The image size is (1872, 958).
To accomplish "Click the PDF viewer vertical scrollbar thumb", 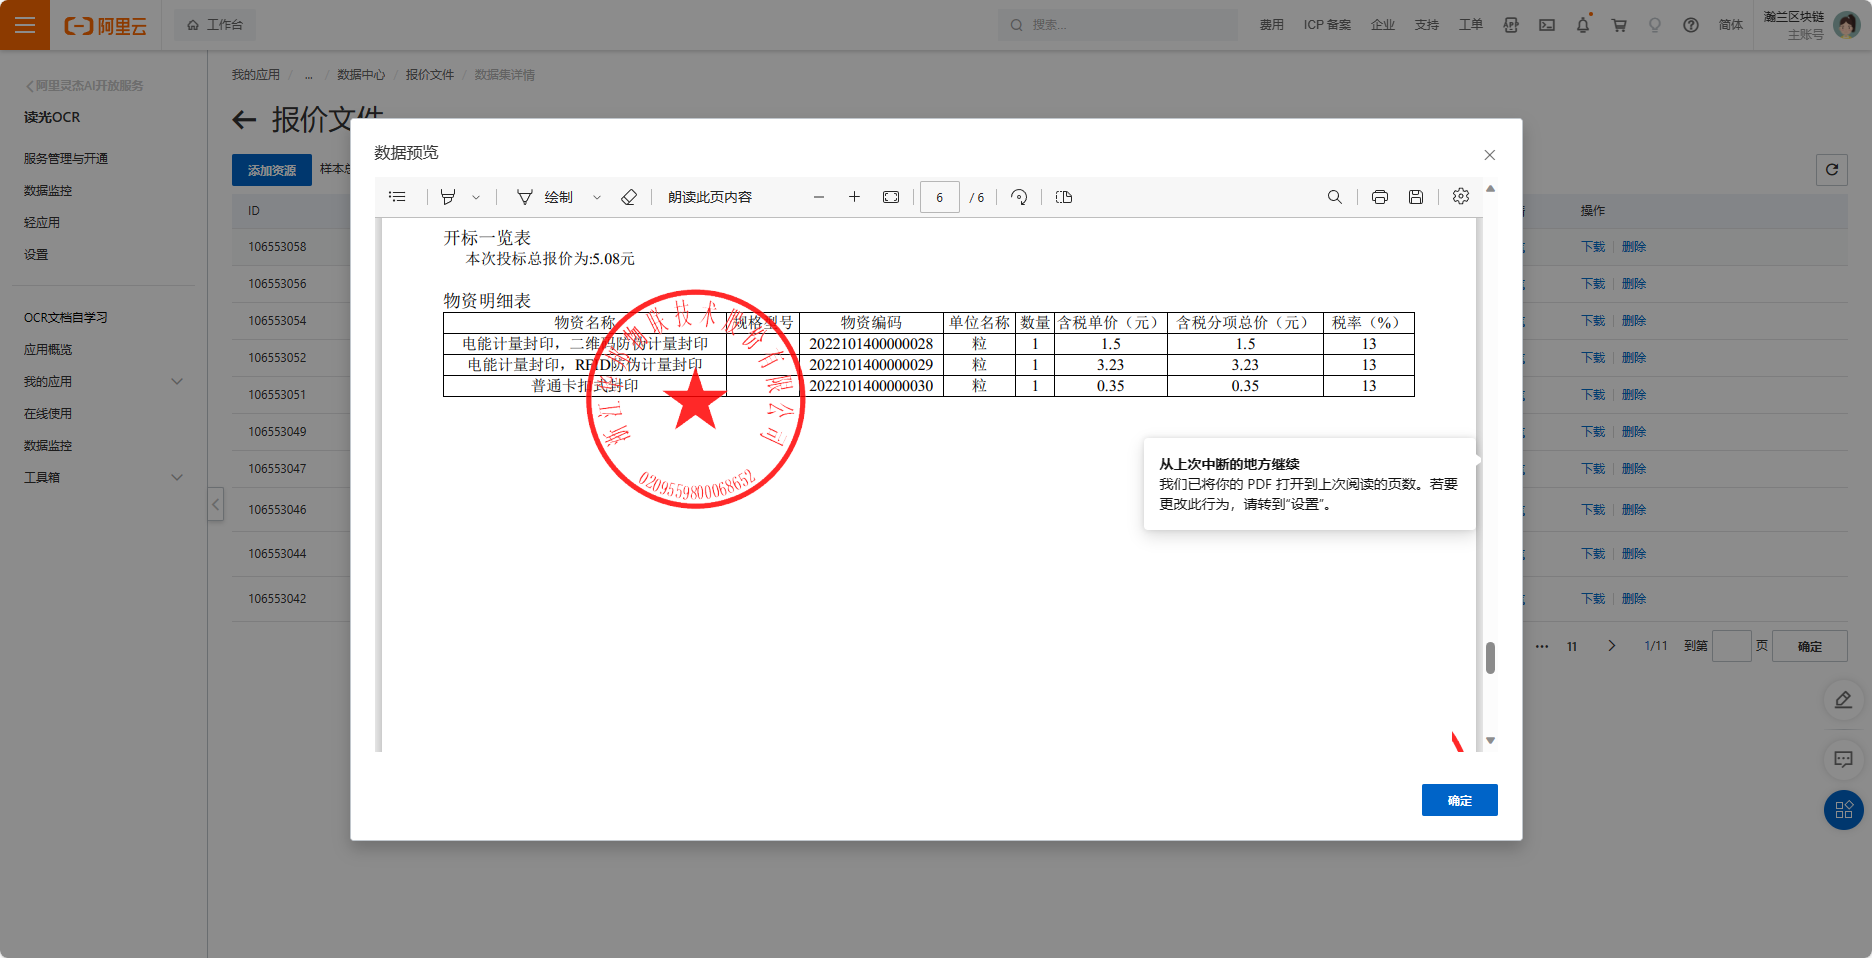I will 1490,658.
